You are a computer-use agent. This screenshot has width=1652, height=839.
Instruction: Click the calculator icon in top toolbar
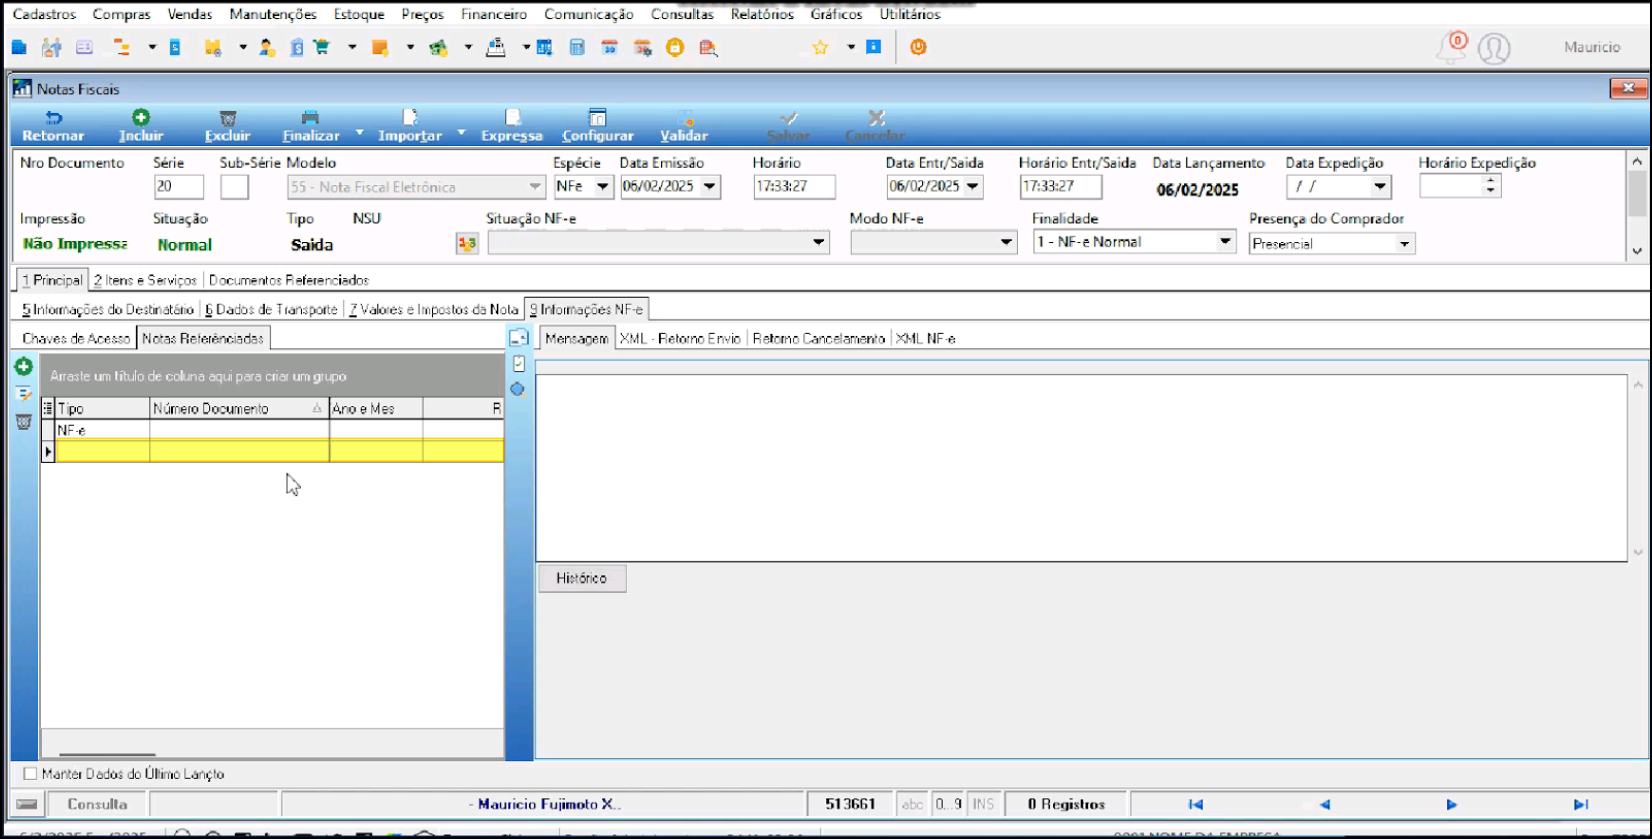click(x=577, y=47)
